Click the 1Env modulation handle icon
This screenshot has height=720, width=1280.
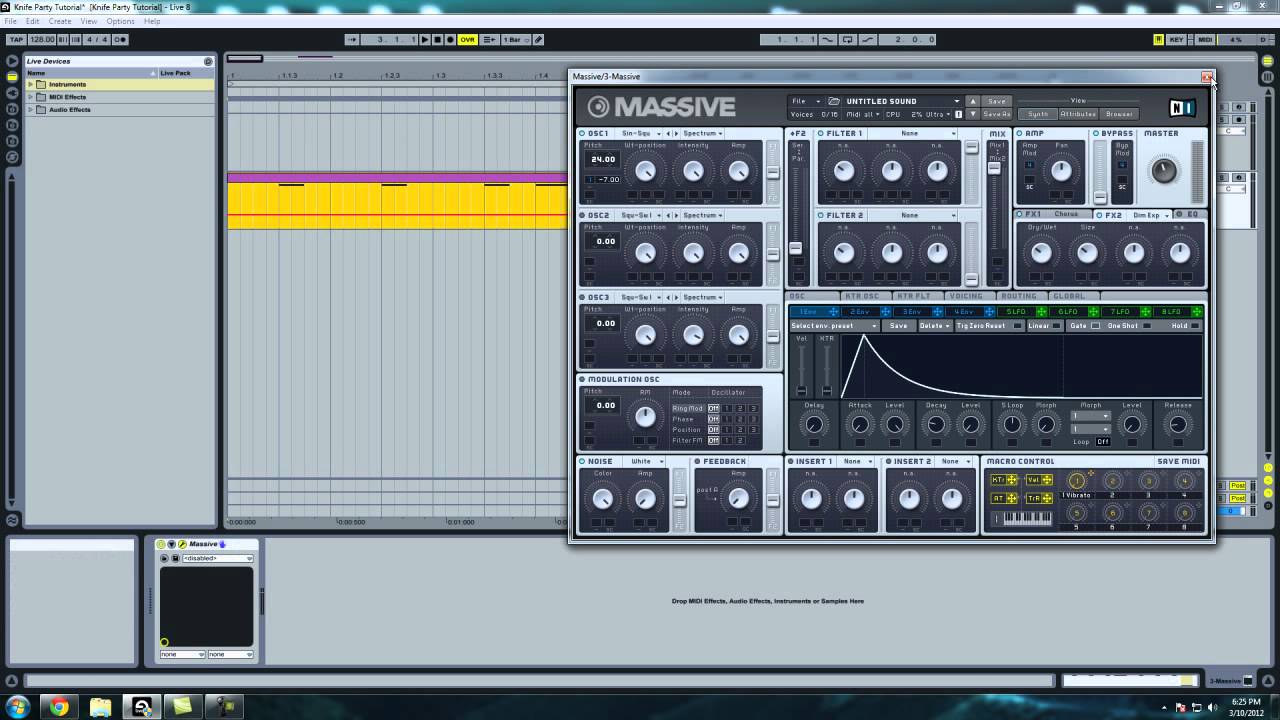[x=832, y=312]
